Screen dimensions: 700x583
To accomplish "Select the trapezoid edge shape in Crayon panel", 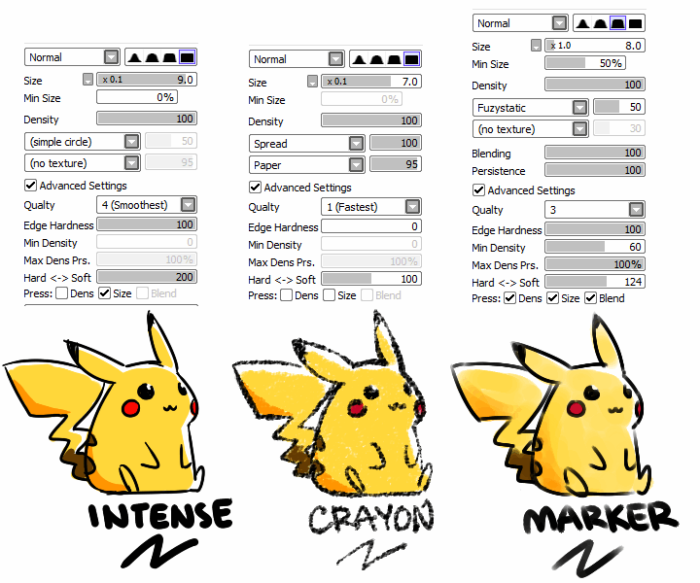I will click(x=394, y=59).
